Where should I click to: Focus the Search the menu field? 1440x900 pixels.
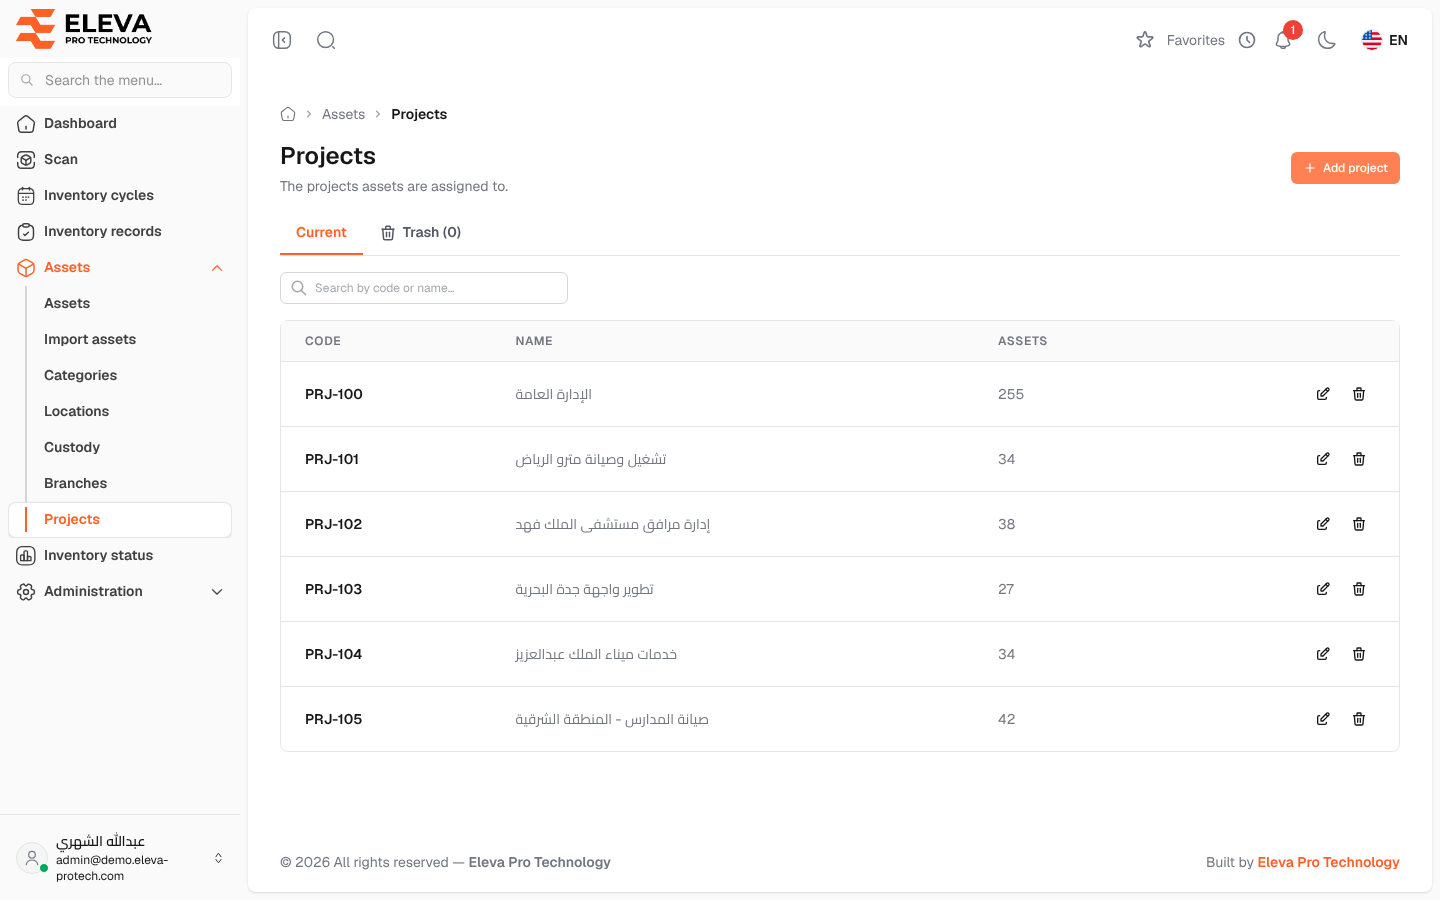120,80
